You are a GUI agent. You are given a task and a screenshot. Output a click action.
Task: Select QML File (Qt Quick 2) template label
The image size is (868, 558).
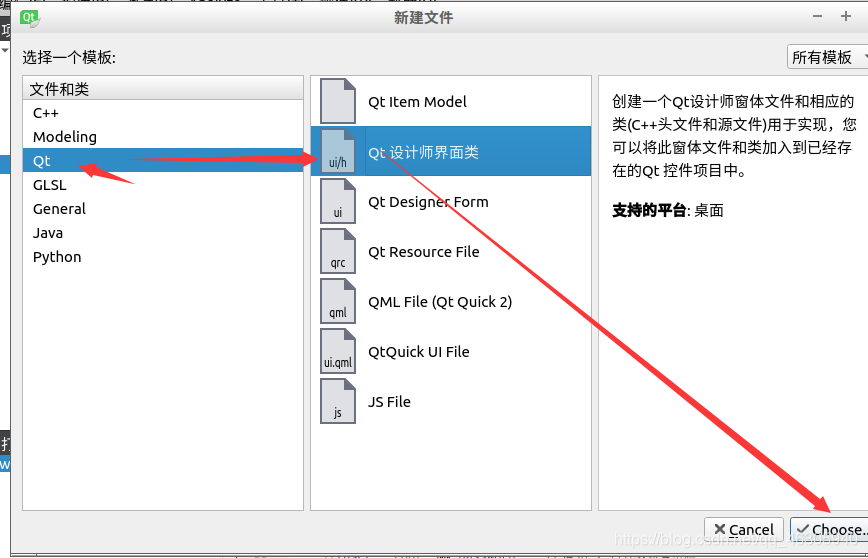pos(440,302)
